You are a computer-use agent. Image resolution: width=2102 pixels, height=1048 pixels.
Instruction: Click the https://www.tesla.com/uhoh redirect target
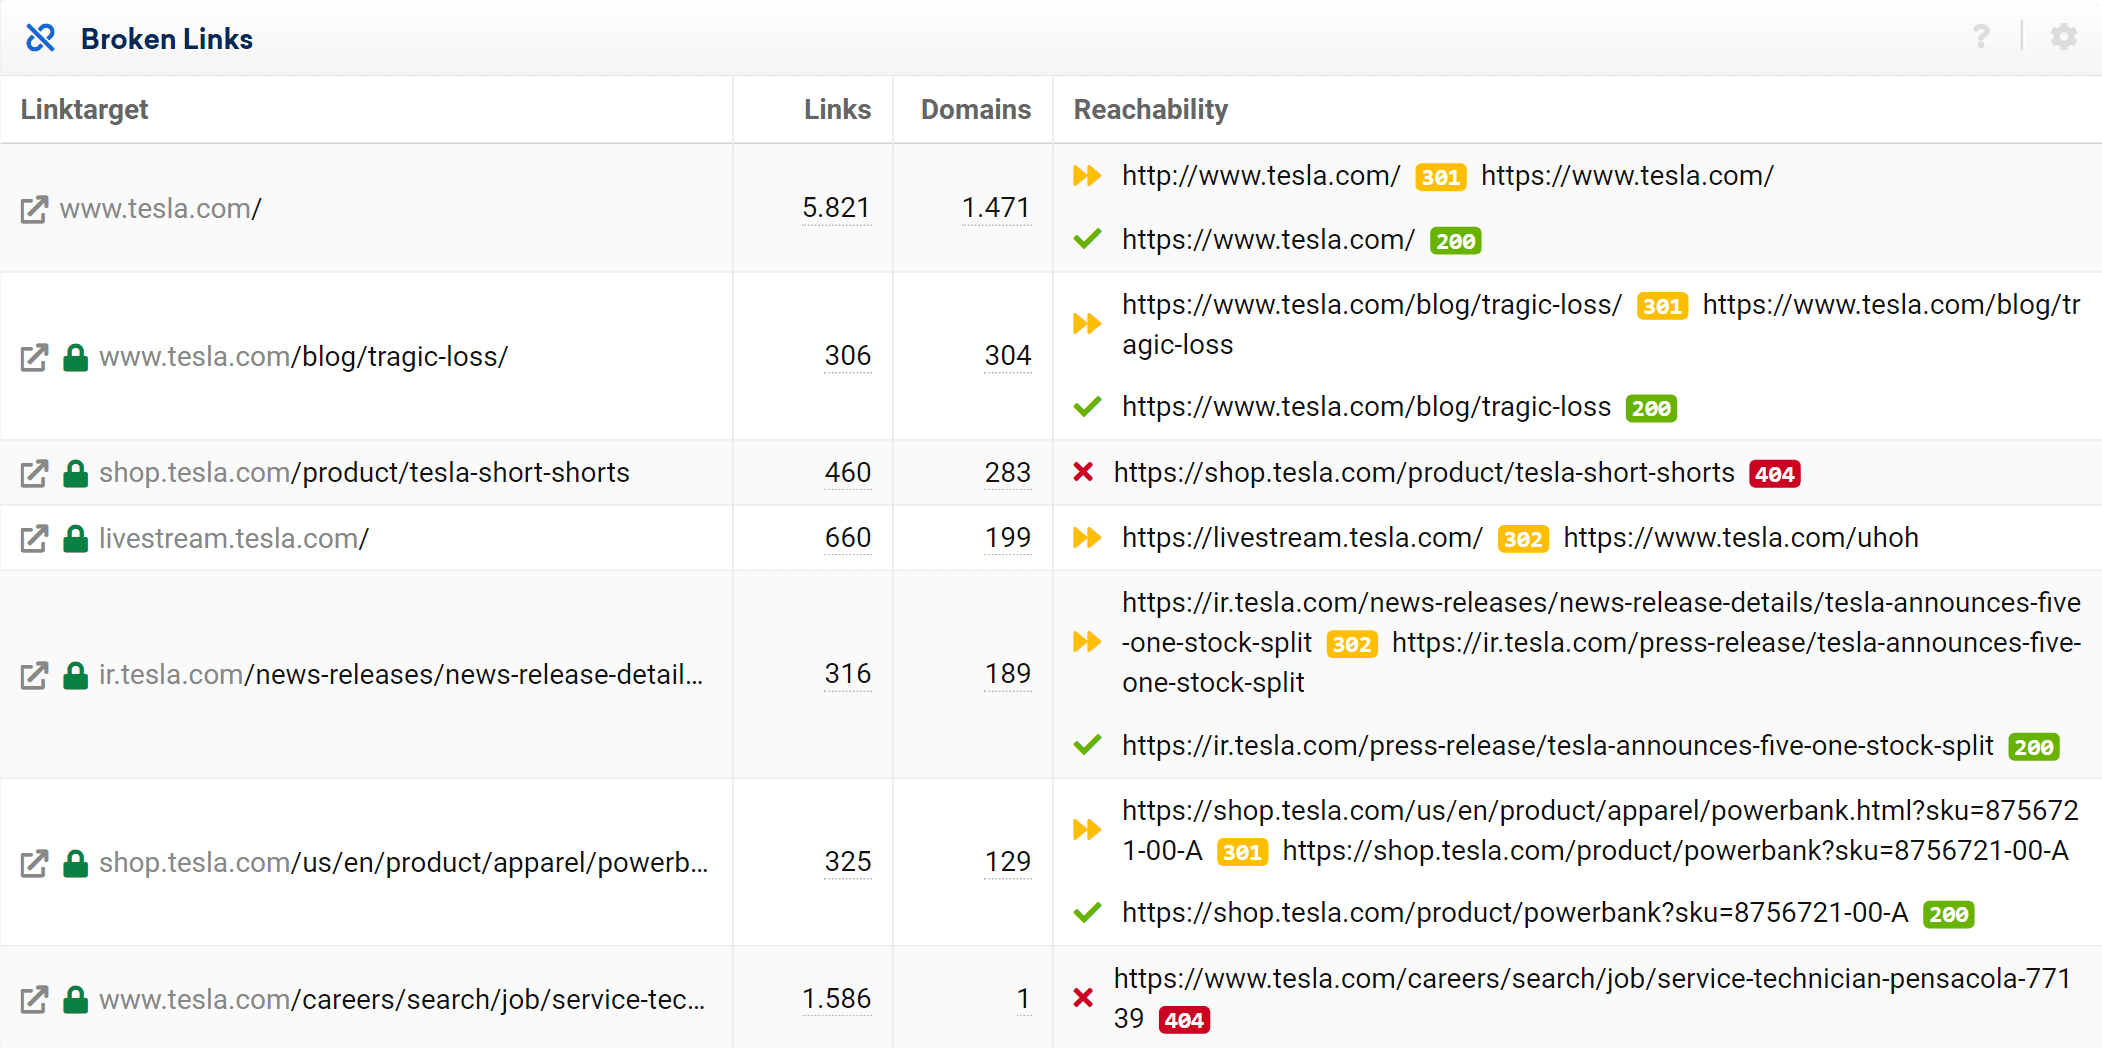1741,538
